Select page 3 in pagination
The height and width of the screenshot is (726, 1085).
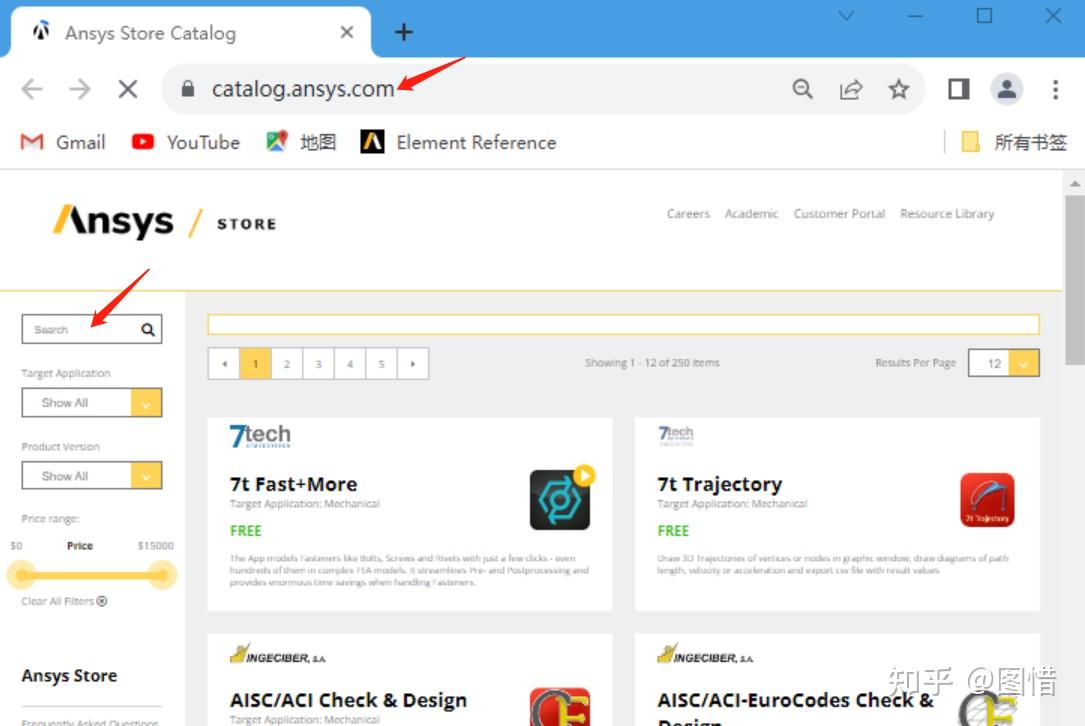click(x=318, y=363)
